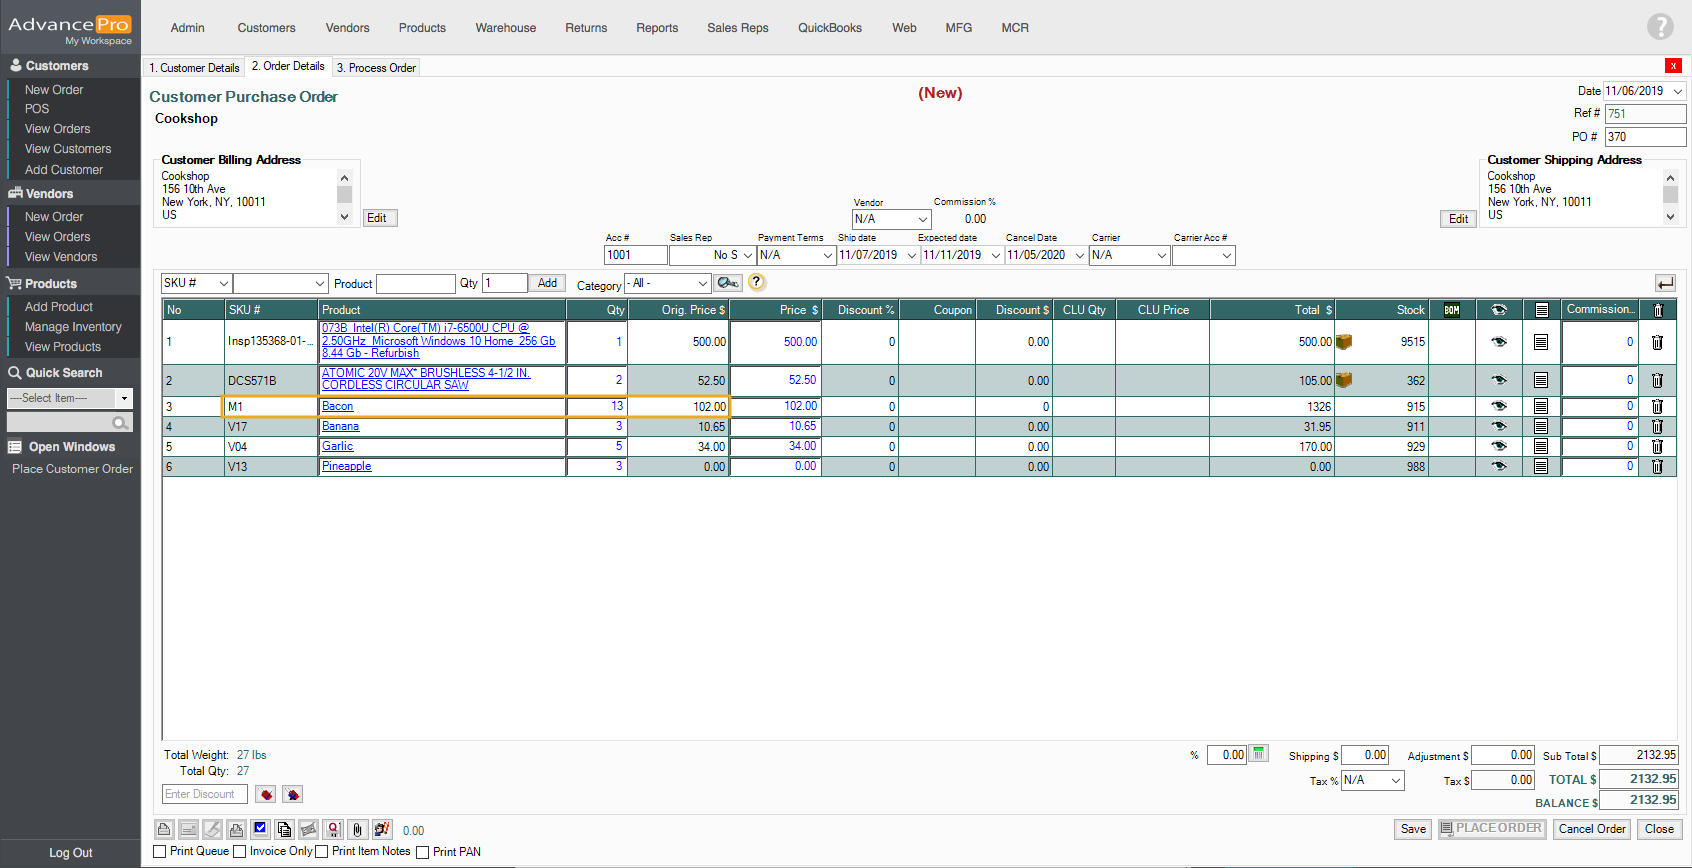Delete the Pineapple row using its trash icon
The image size is (1692, 868).
point(1657,466)
